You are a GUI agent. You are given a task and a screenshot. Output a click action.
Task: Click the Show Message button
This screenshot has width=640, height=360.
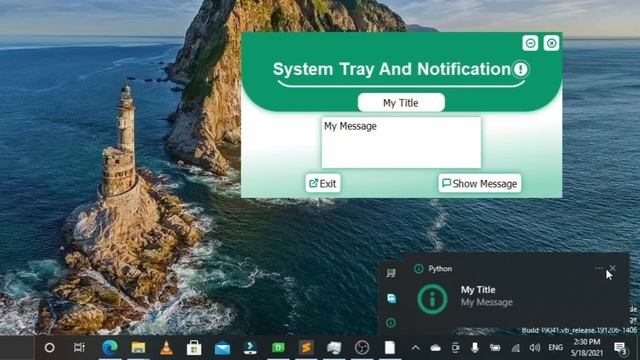pyautogui.click(x=480, y=183)
